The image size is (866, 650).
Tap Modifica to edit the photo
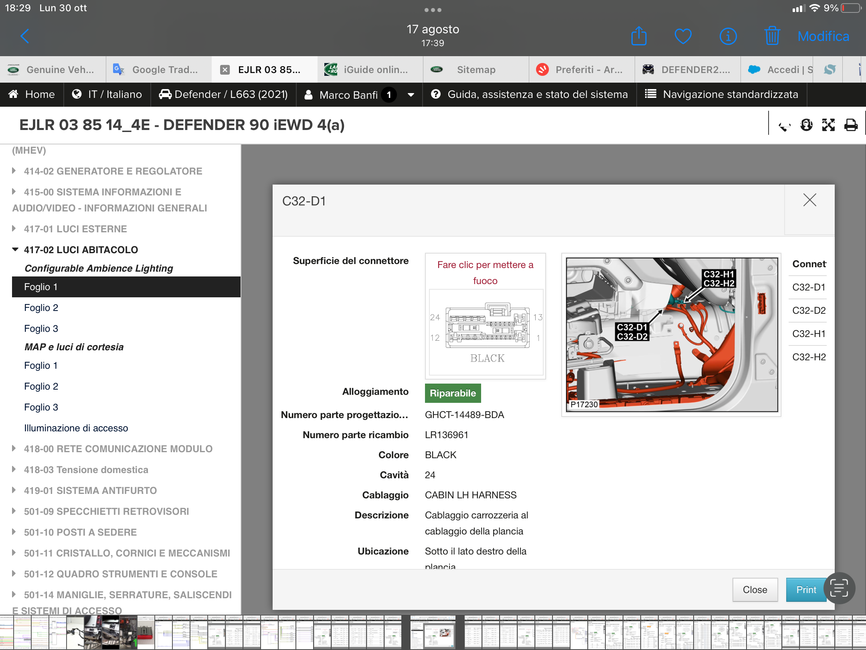coord(823,36)
